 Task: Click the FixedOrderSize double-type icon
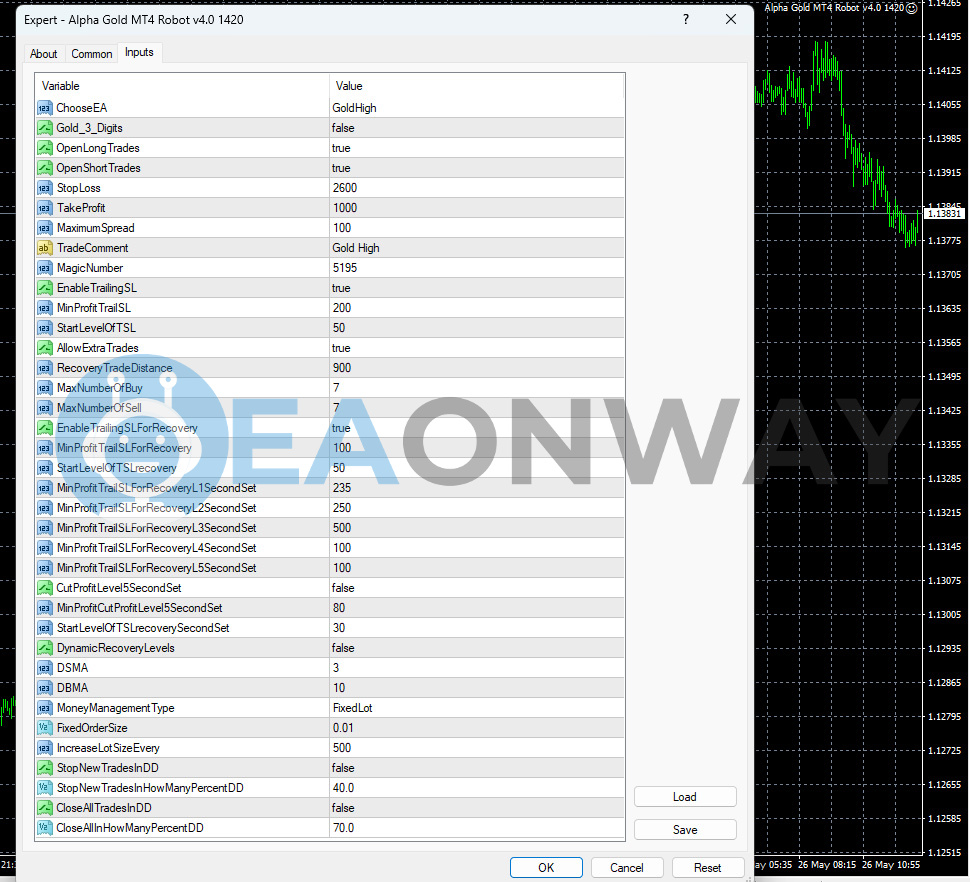[45, 728]
